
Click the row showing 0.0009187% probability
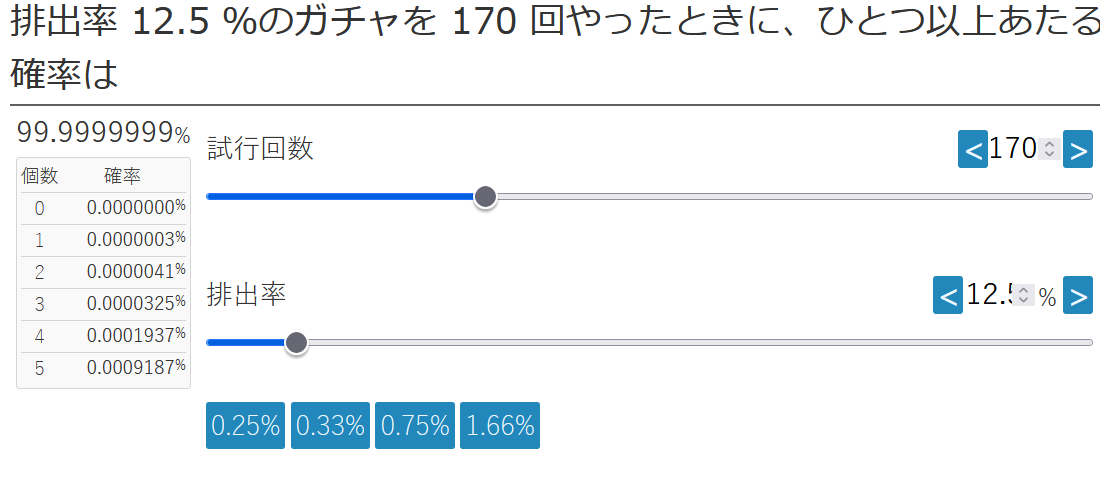[x=103, y=368]
